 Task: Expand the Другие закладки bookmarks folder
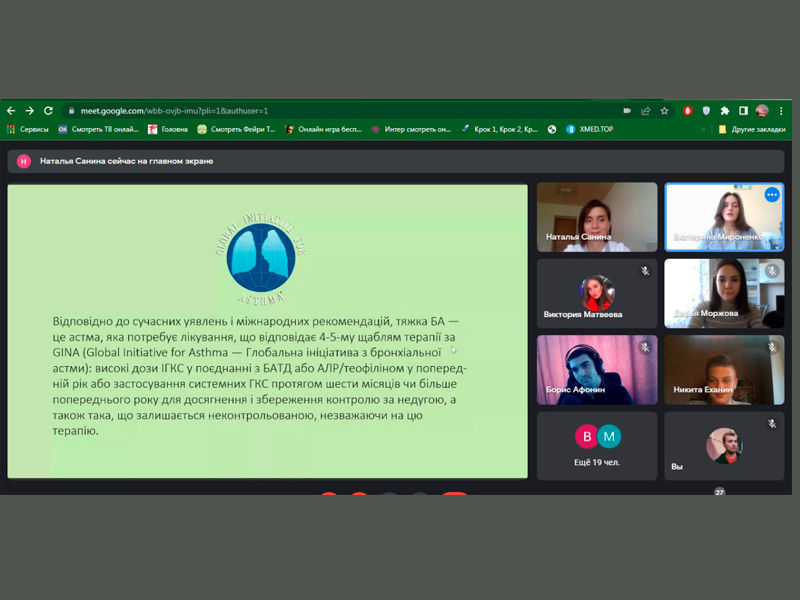[750, 129]
